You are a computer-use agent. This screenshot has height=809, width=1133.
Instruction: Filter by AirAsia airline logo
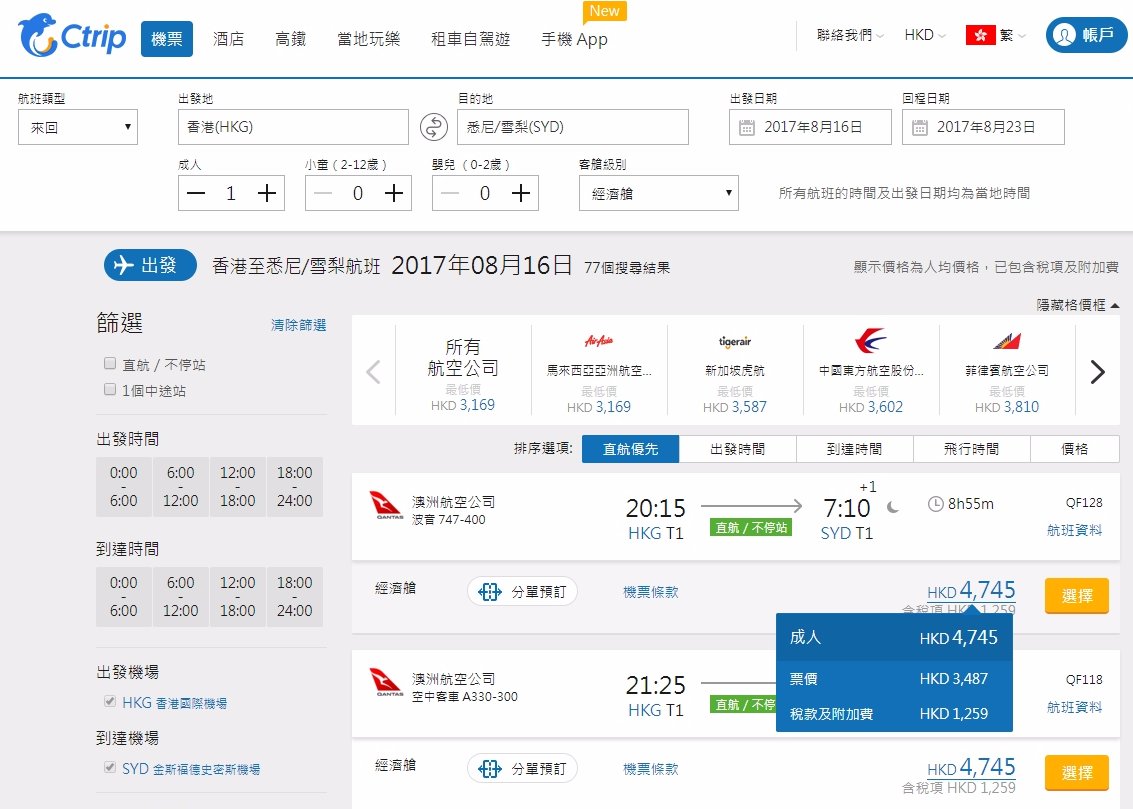pyautogui.click(x=598, y=340)
